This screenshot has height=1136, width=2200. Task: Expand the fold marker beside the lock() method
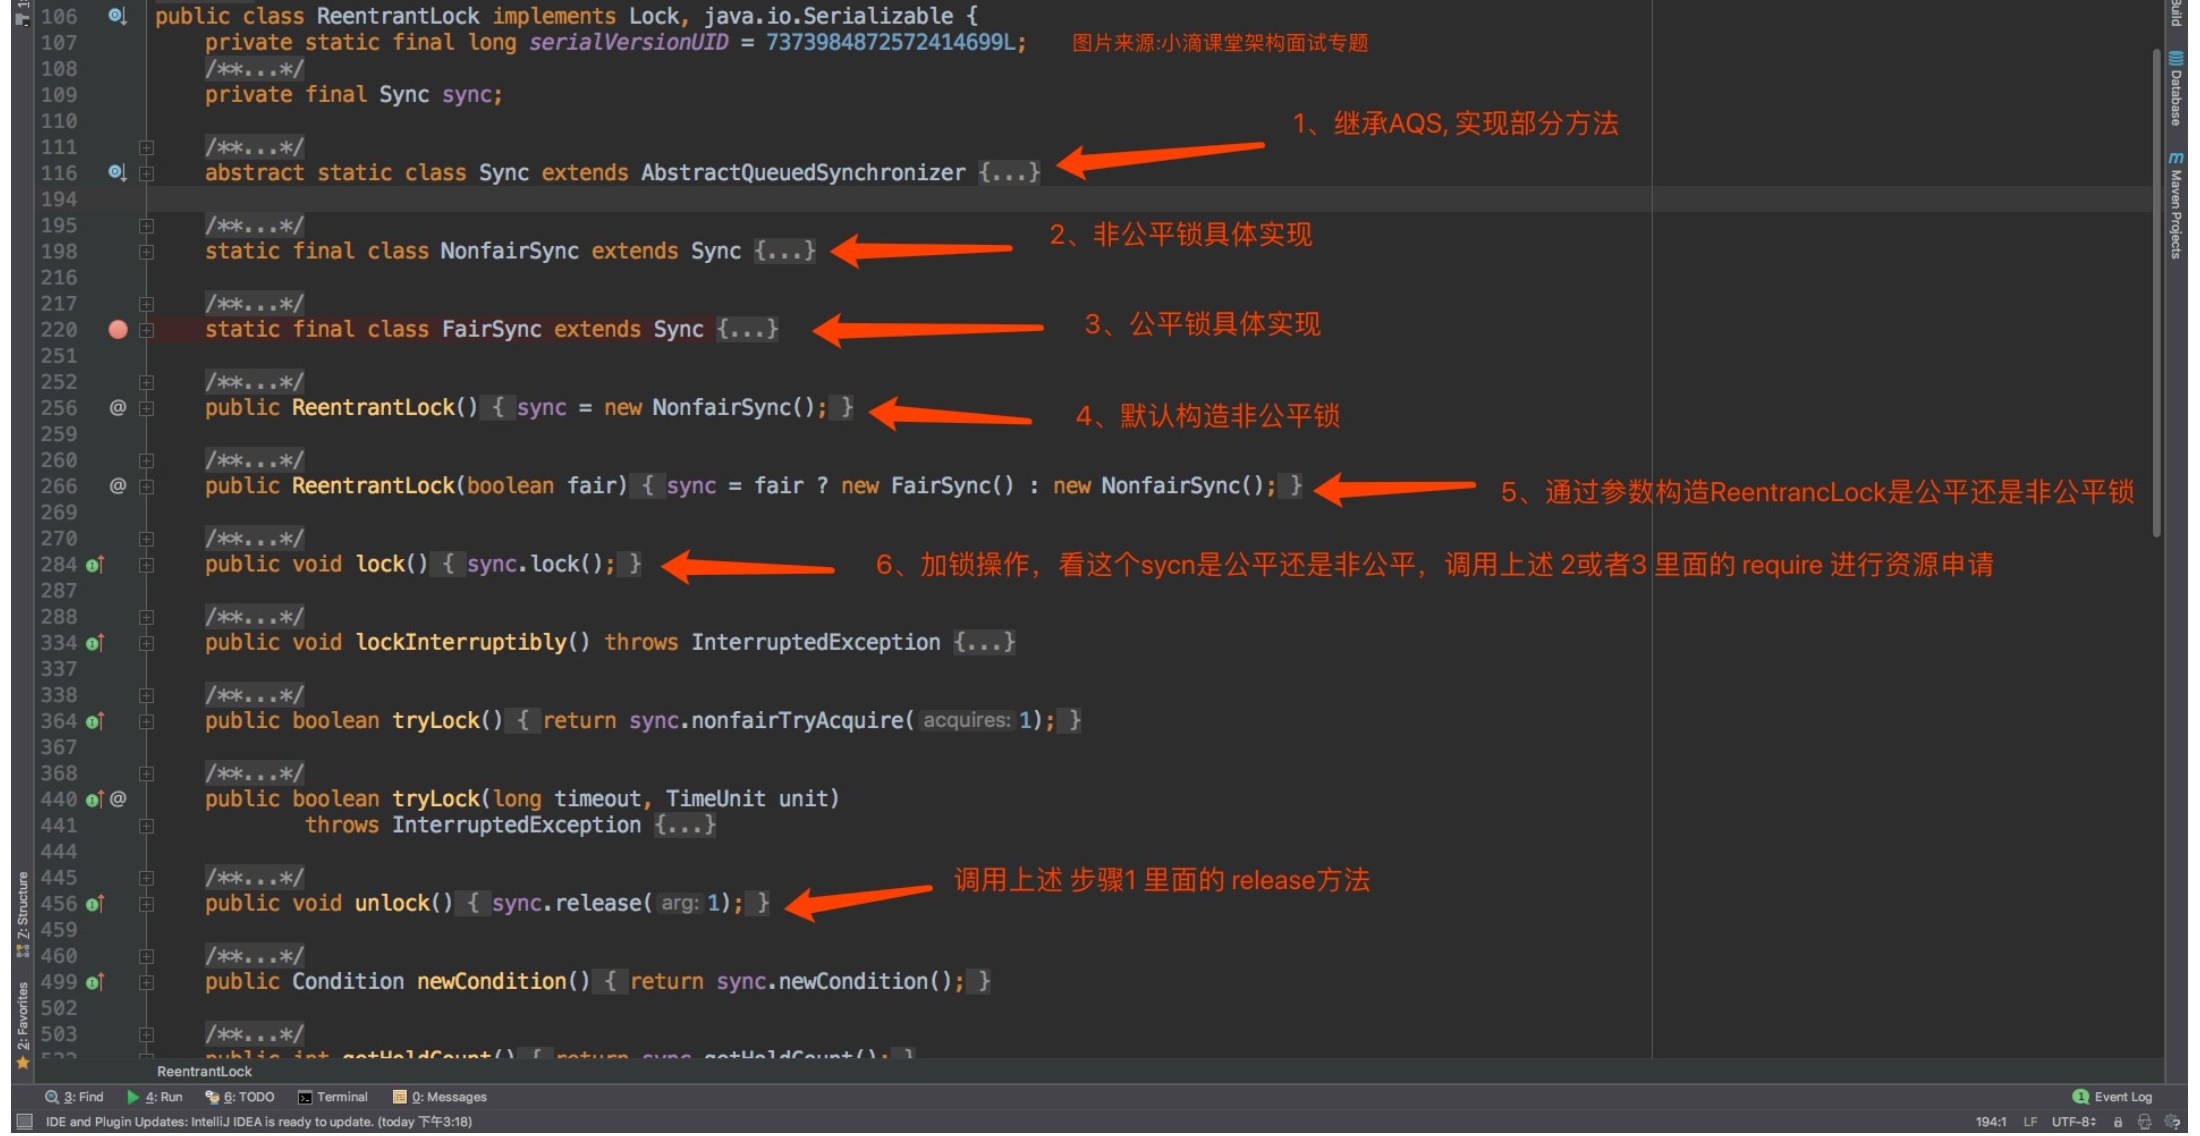[146, 564]
